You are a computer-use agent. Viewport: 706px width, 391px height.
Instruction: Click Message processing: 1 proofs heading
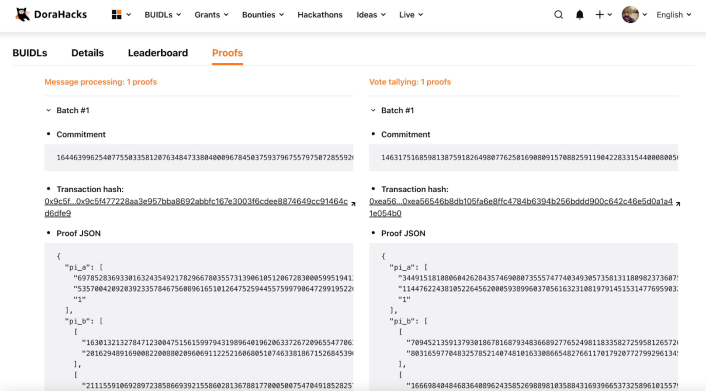(x=100, y=82)
